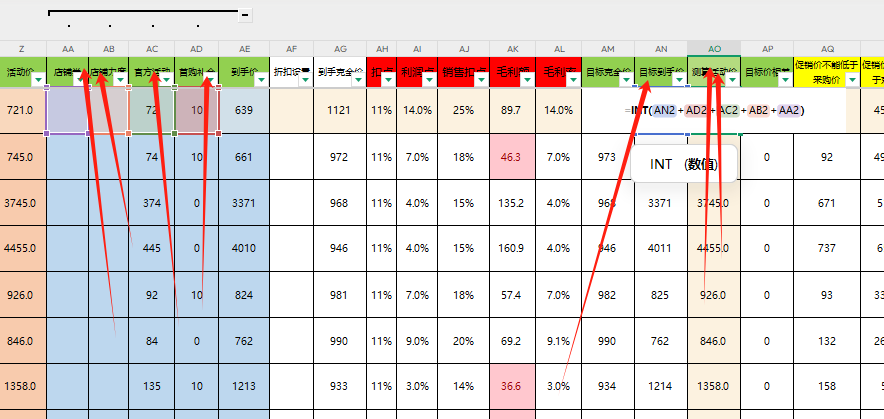Click the INT function tooltip hint
The width and height of the screenshot is (884, 419).
coord(683,164)
